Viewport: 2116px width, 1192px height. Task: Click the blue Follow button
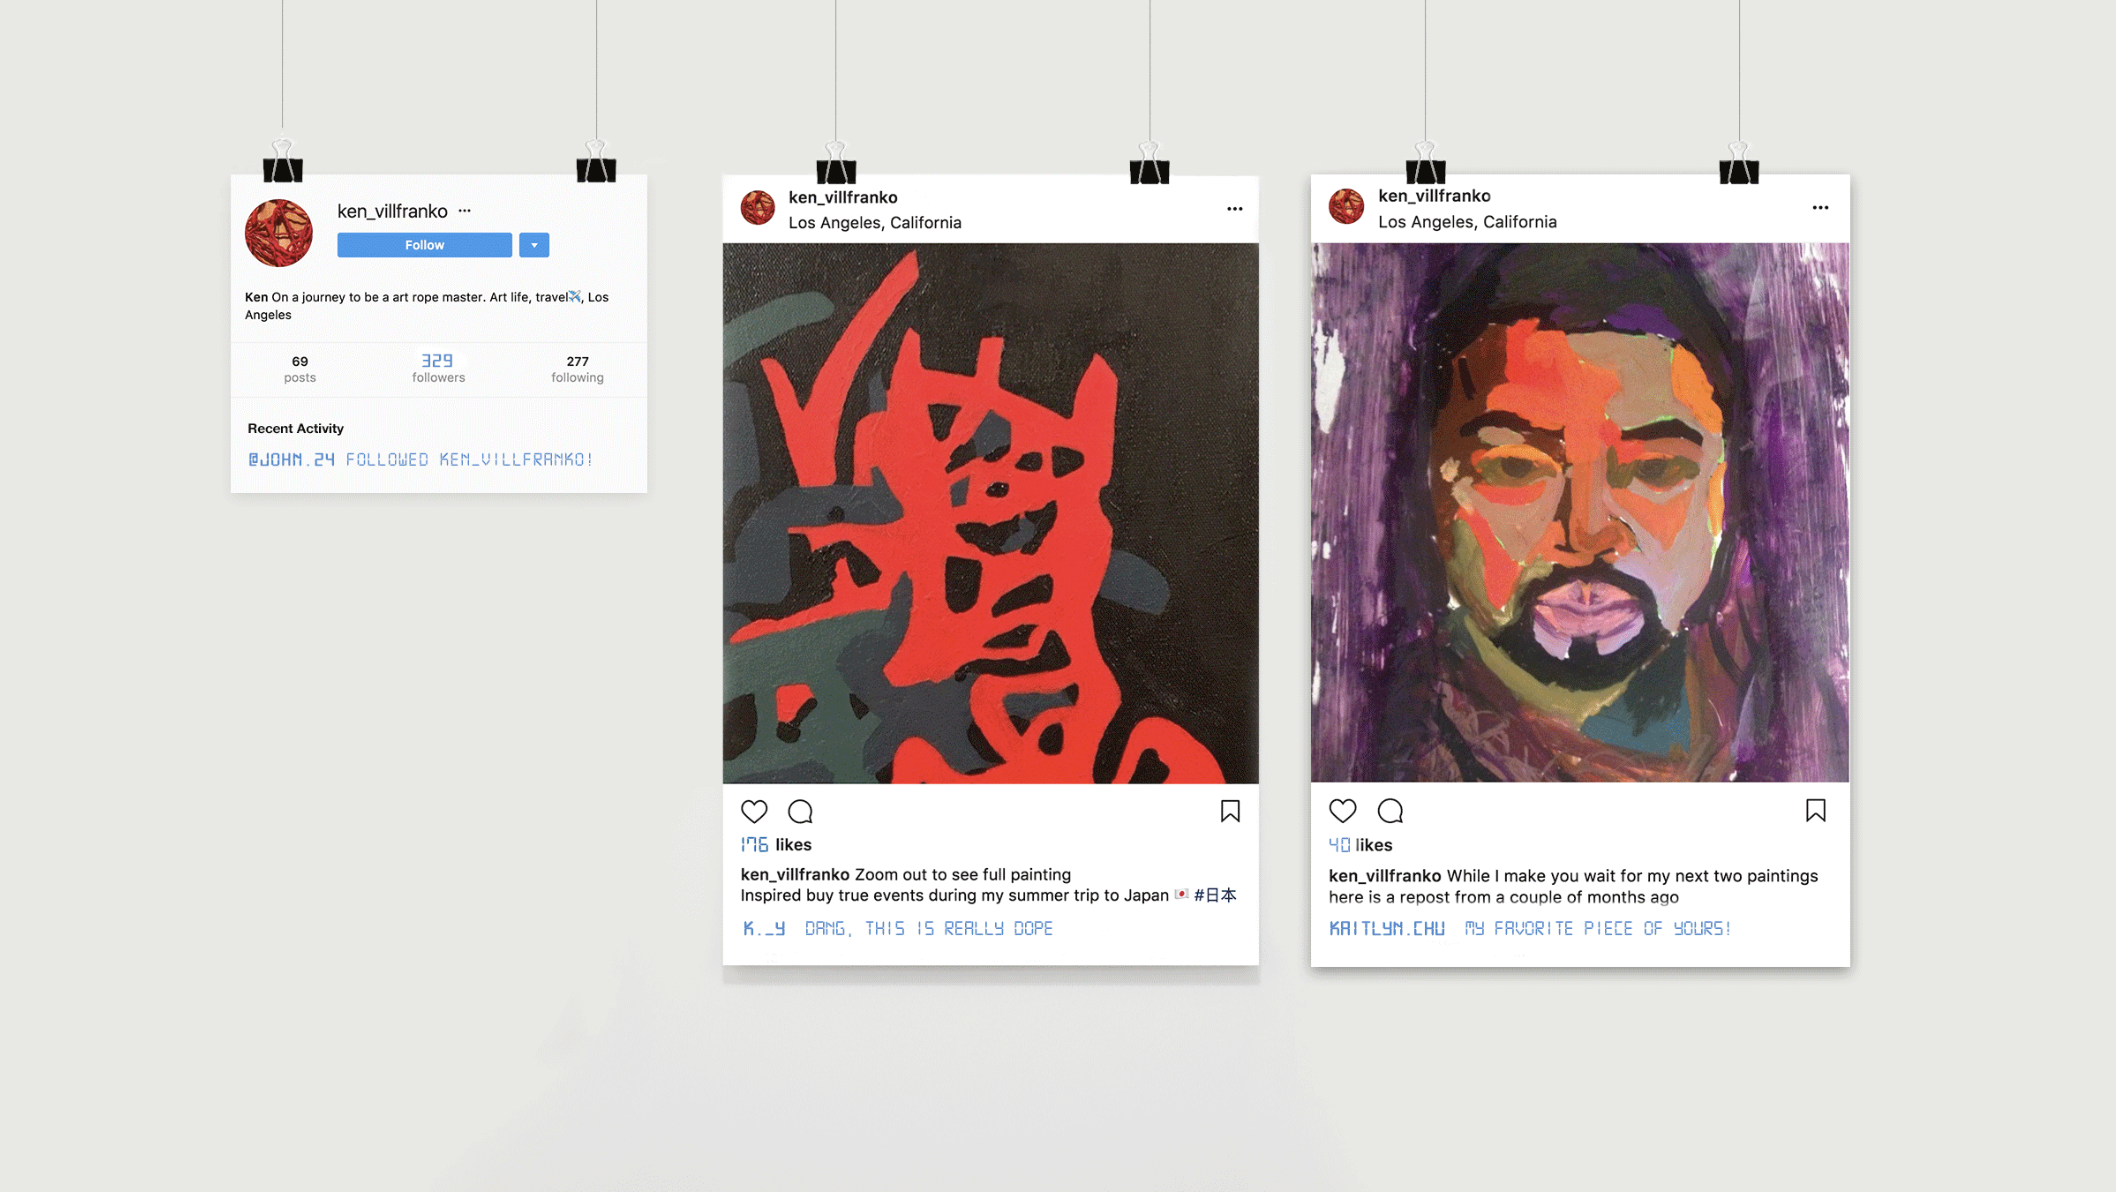pyautogui.click(x=424, y=245)
